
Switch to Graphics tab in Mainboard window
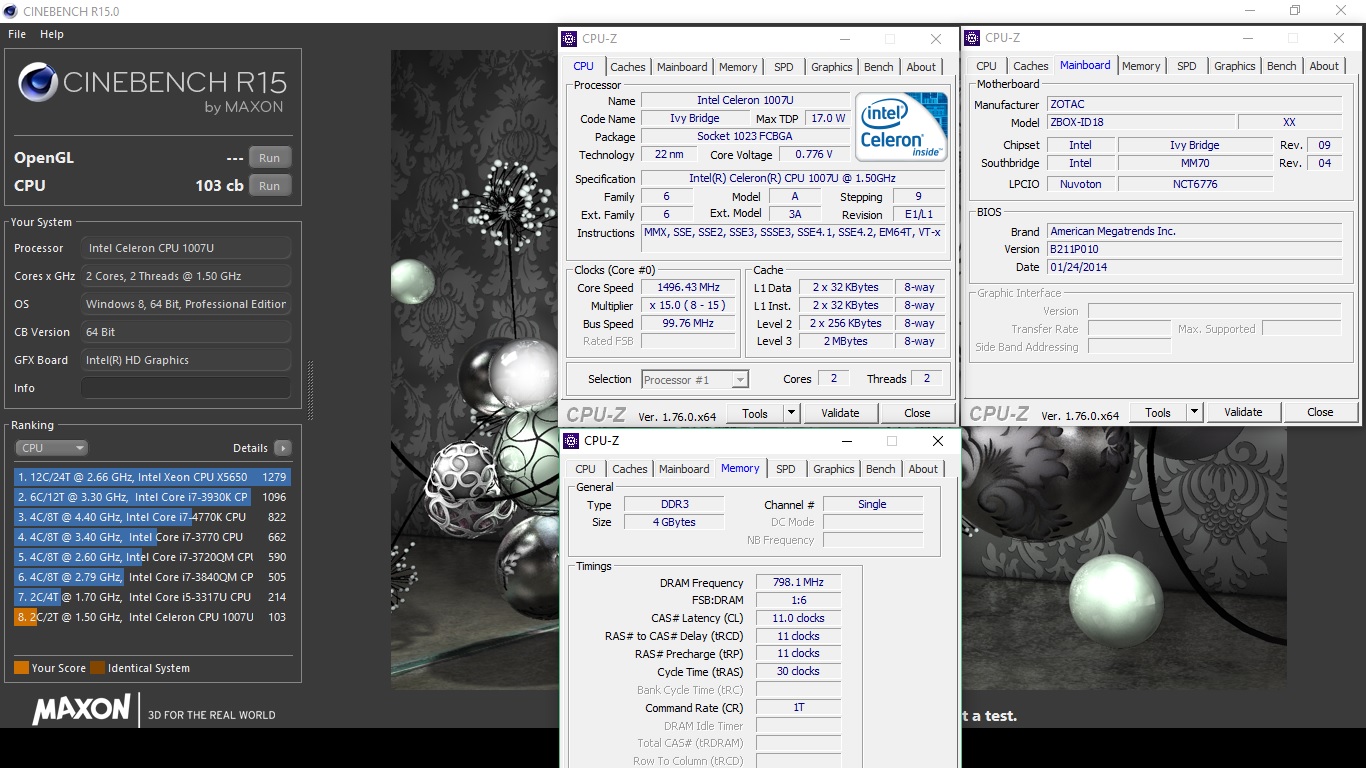1235,66
